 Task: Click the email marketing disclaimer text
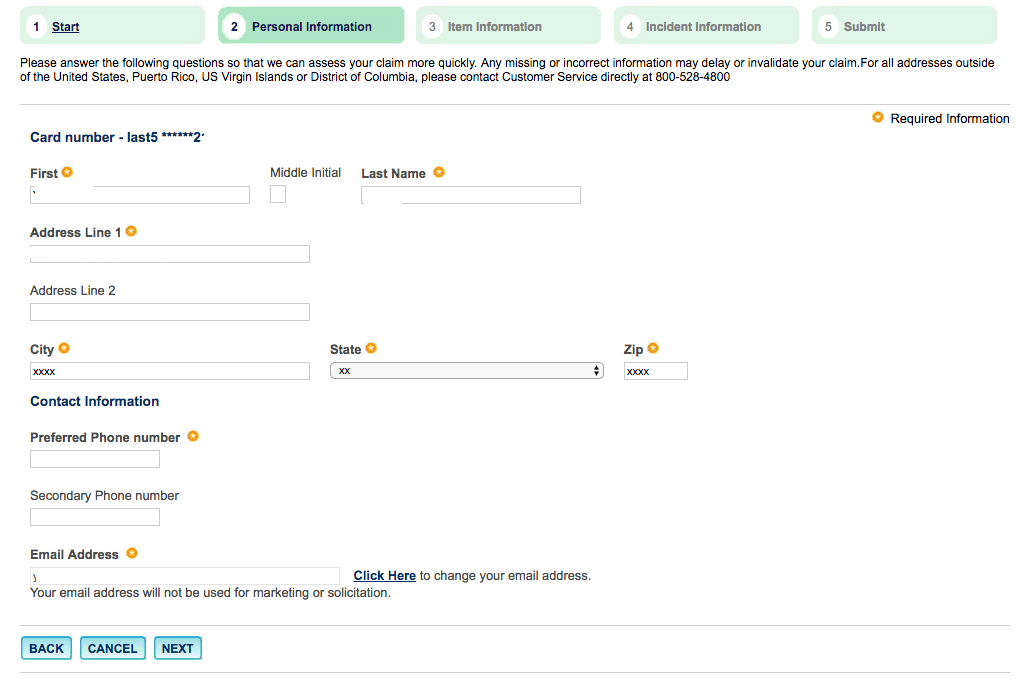(210, 593)
